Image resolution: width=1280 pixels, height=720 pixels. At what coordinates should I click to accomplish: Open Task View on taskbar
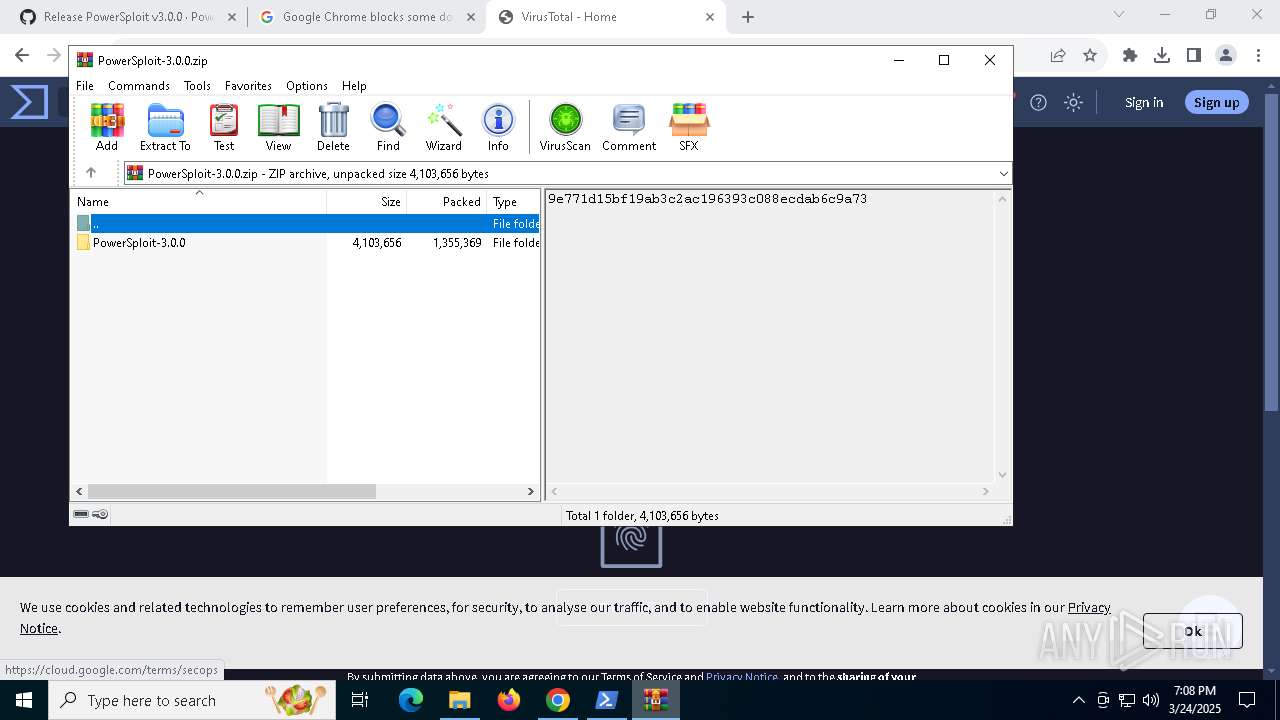click(x=360, y=700)
